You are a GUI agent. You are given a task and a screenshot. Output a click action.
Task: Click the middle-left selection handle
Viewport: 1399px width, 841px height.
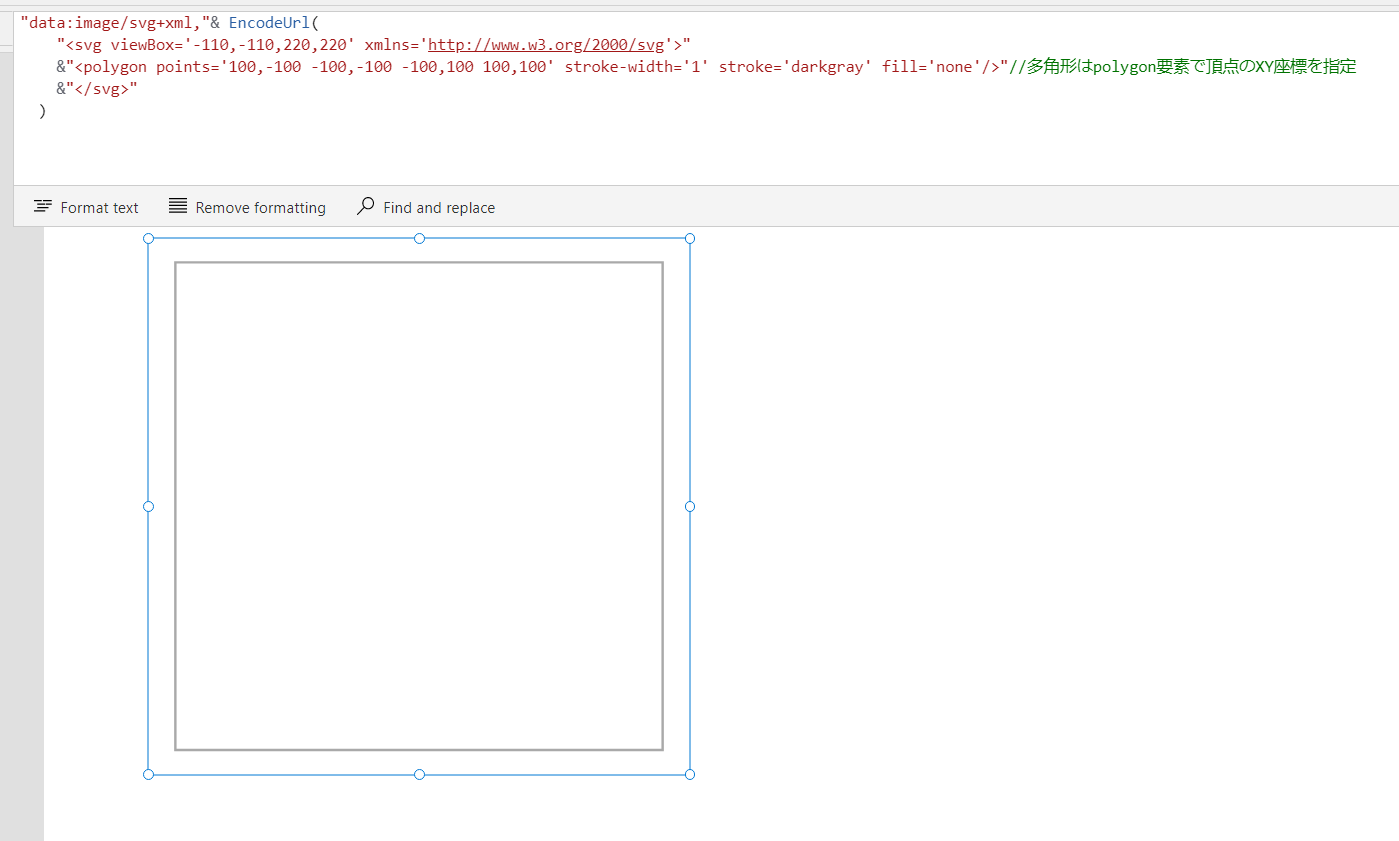149,506
